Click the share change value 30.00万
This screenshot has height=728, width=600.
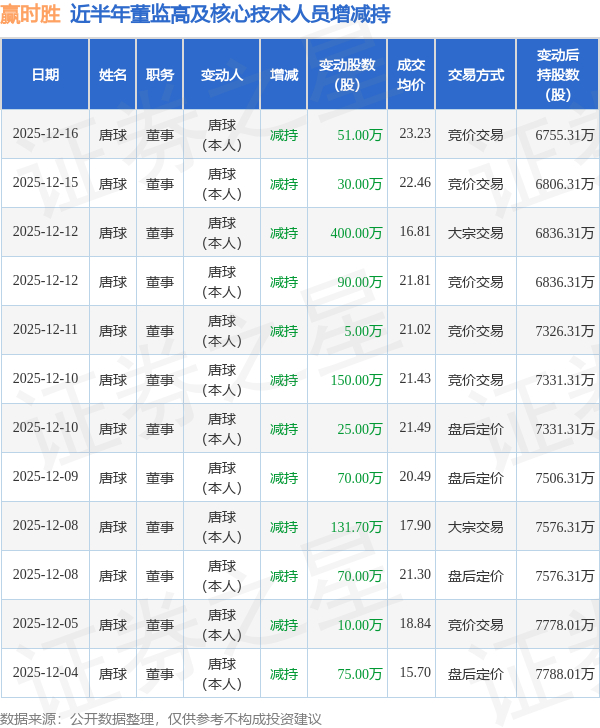coord(359,184)
